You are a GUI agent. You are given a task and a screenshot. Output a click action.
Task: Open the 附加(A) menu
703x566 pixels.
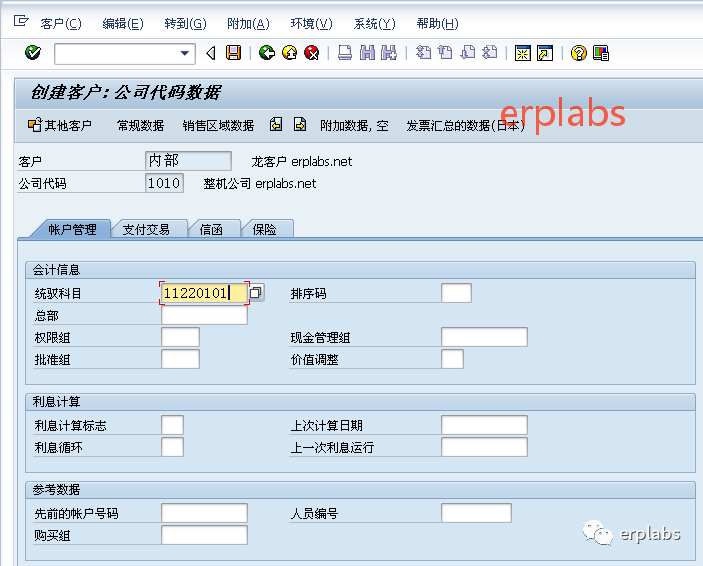coord(248,23)
